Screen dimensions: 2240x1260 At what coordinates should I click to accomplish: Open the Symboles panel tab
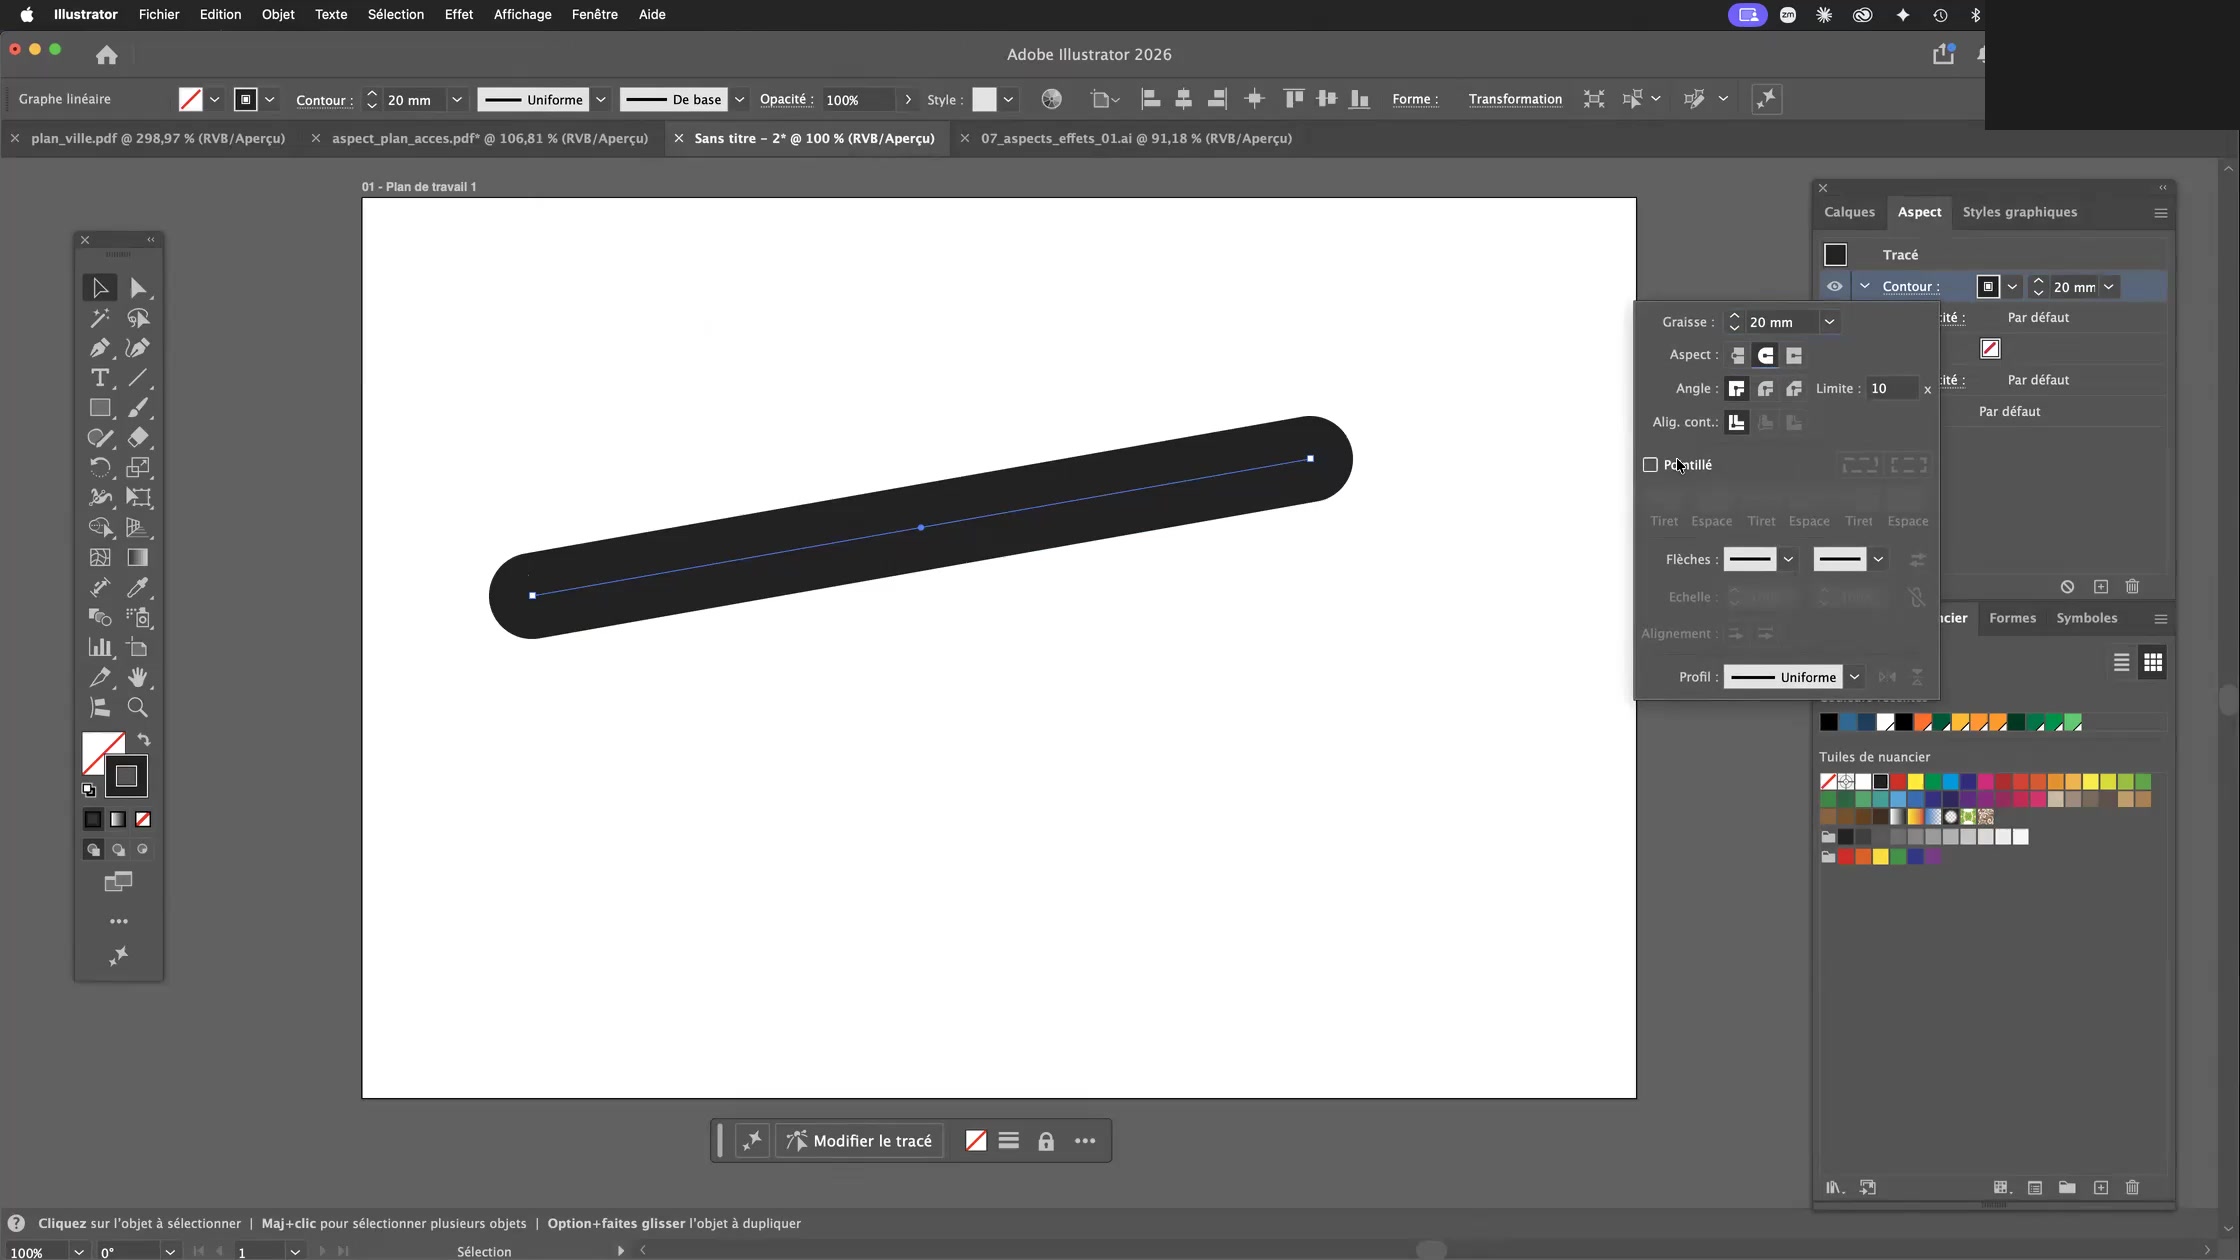point(2086,618)
